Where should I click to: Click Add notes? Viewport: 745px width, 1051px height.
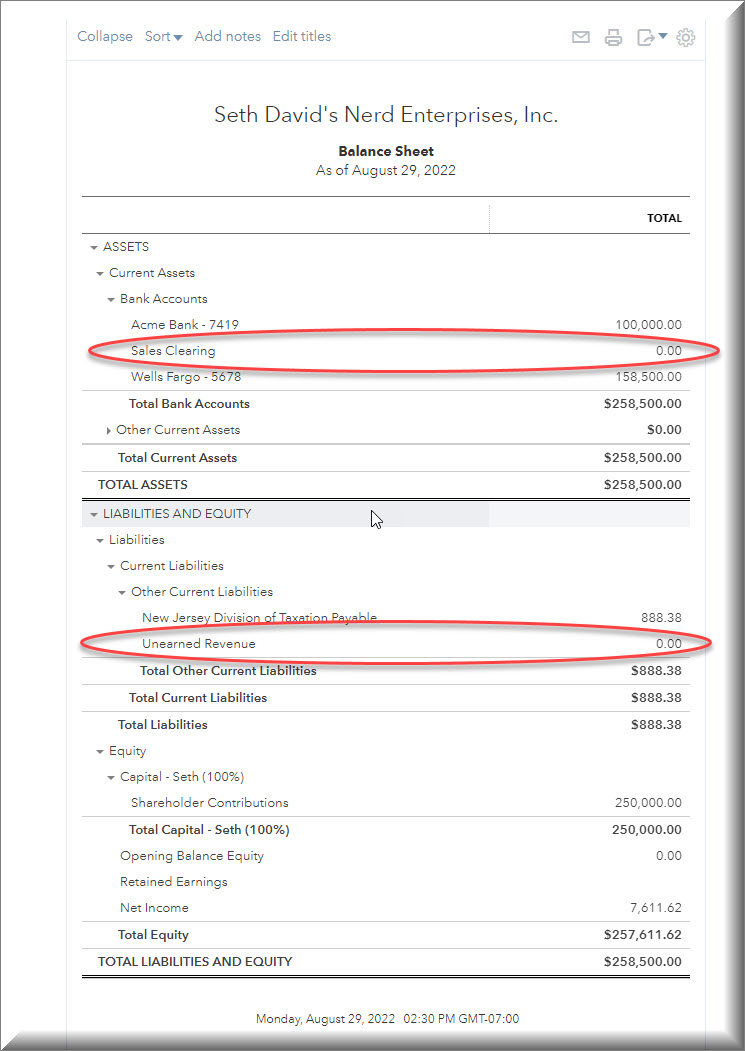[x=227, y=37]
